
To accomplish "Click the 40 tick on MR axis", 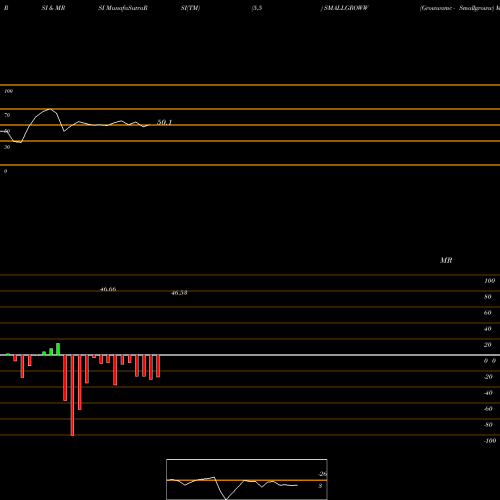I will 487,329.
